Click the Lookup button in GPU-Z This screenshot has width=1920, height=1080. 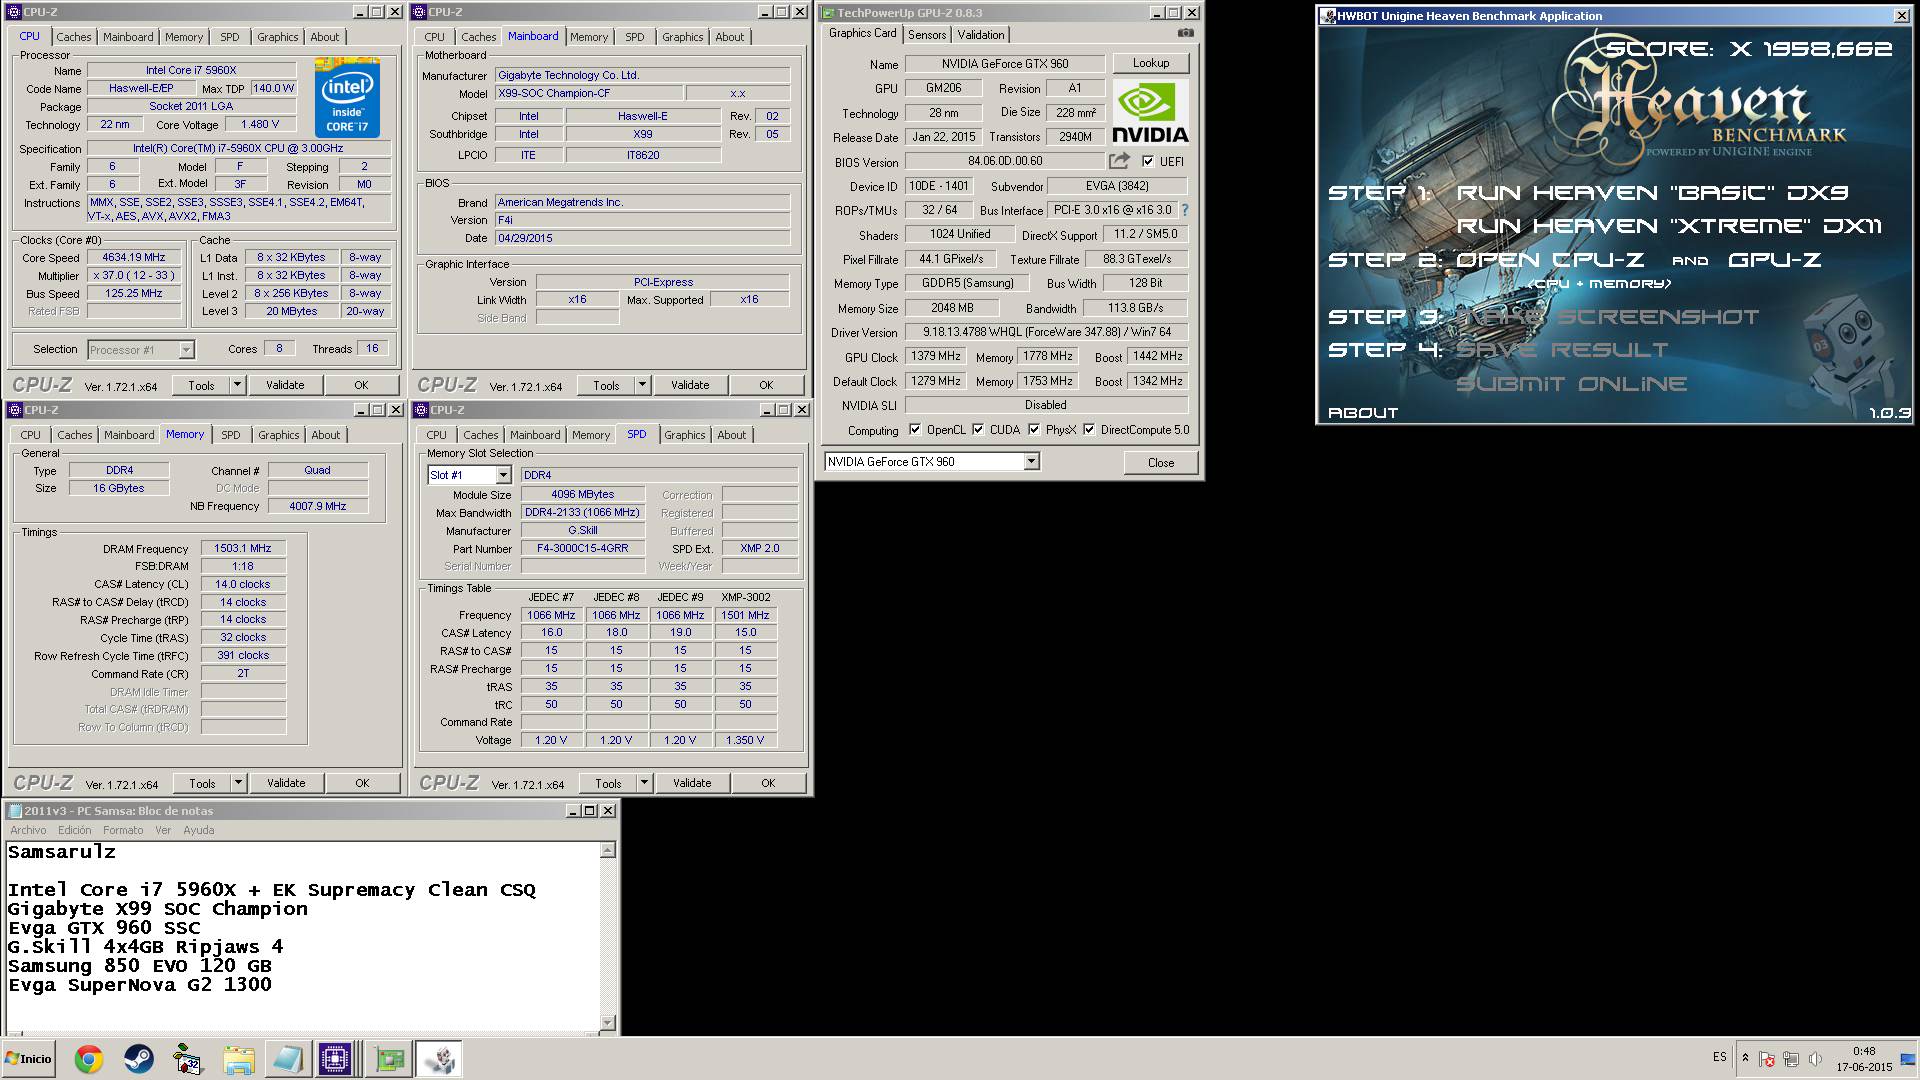(x=1151, y=63)
